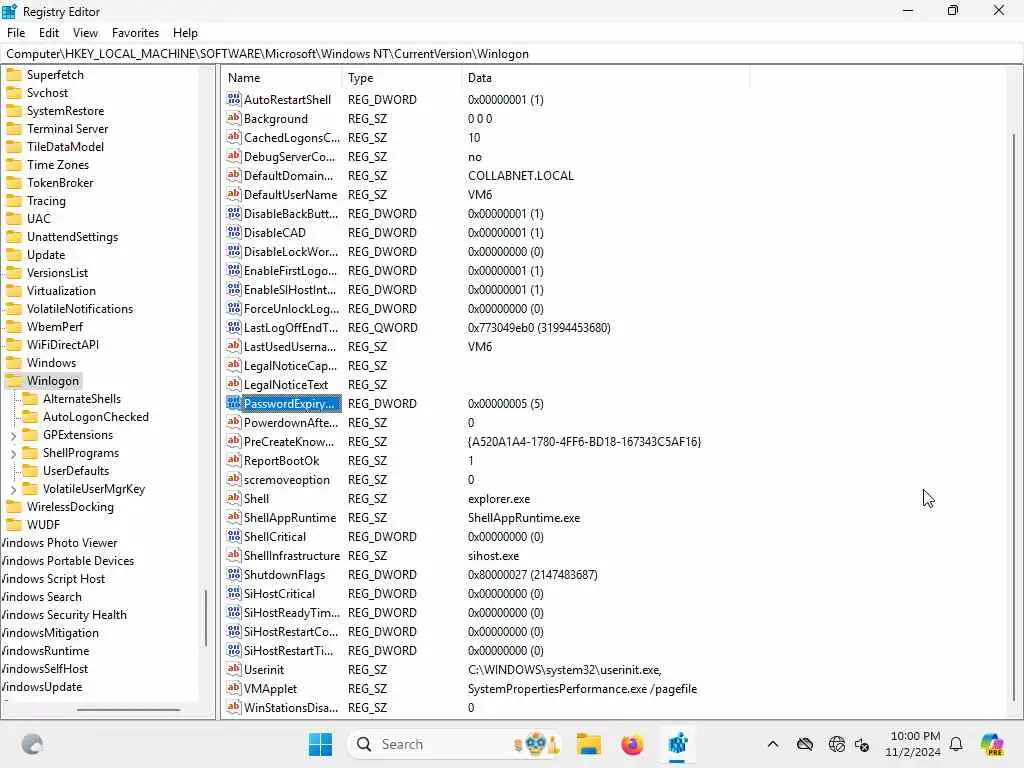Viewport: 1024px width, 768px height.
Task: Click the explorer.exe data cell
Action: [499, 499]
